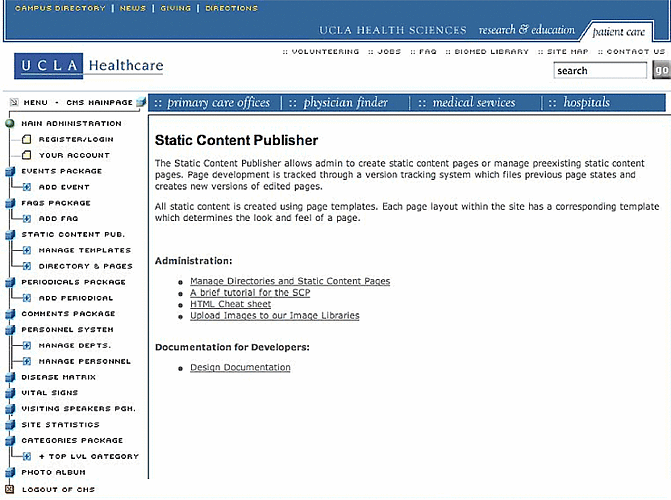Click the cube icon after CMS Mainpage
The image size is (671, 500).
click(x=141, y=102)
